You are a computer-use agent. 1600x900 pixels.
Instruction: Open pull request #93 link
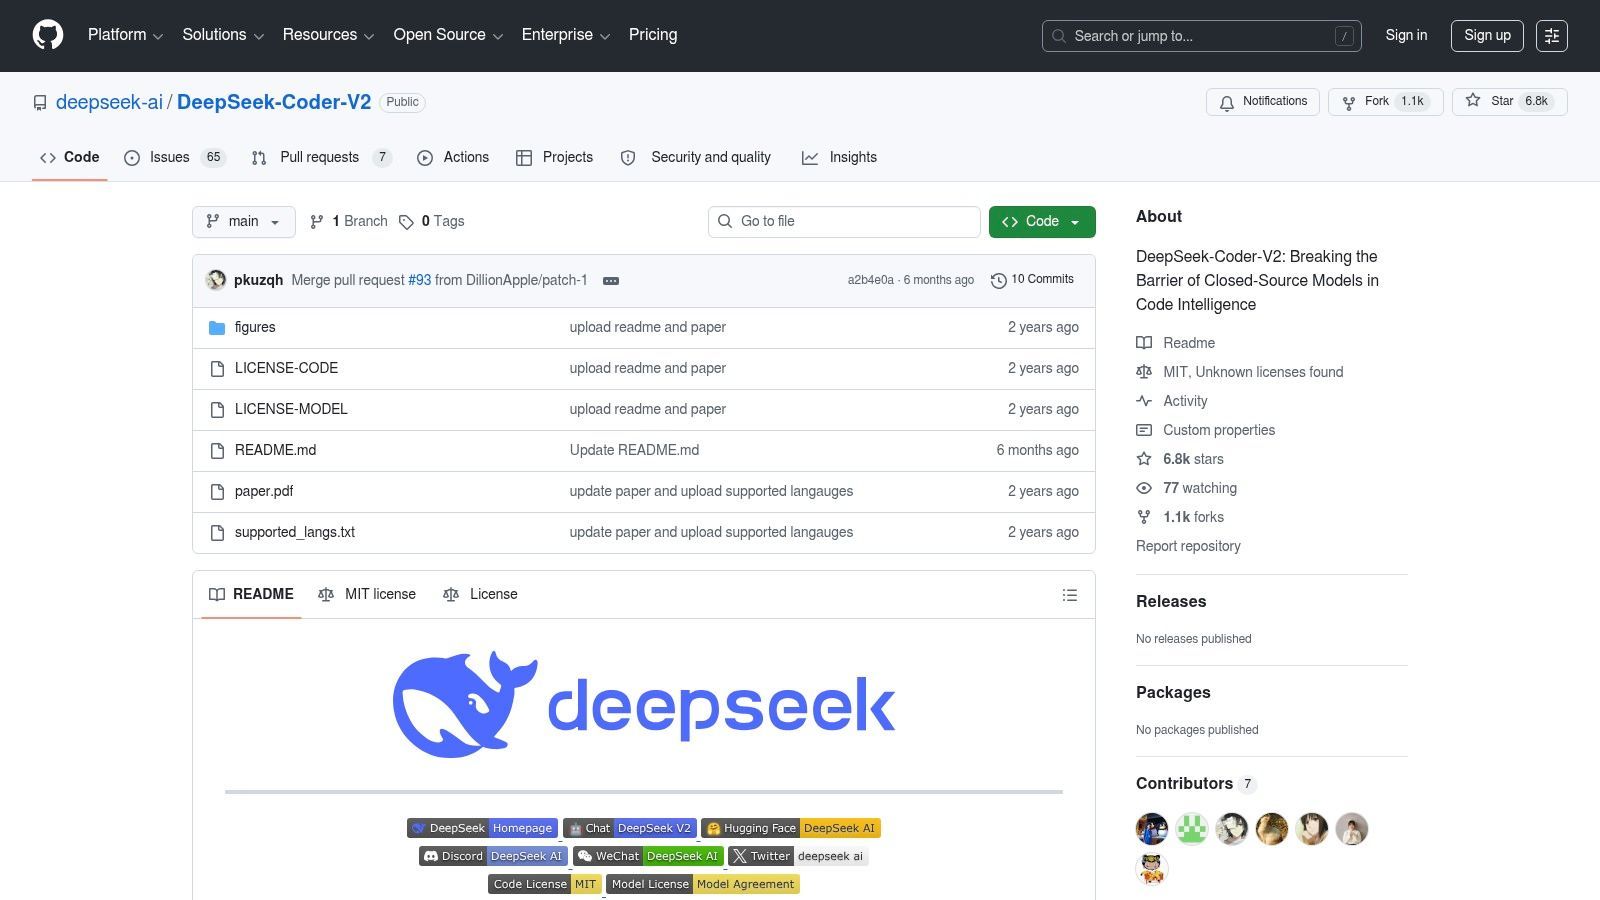(x=419, y=281)
